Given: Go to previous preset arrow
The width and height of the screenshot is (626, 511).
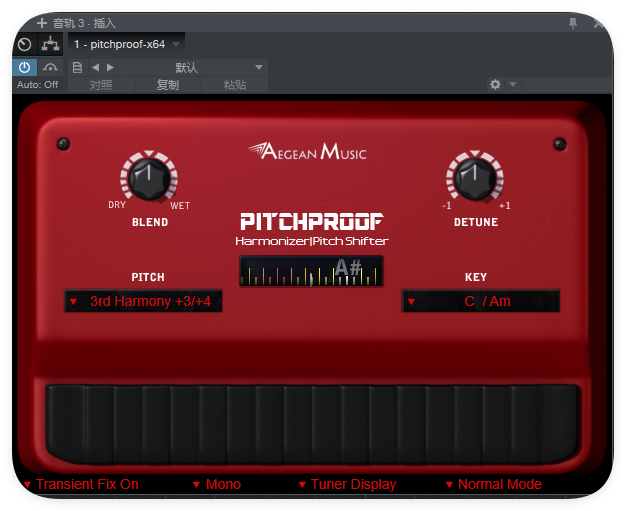Looking at the screenshot, I should [x=95, y=67].
